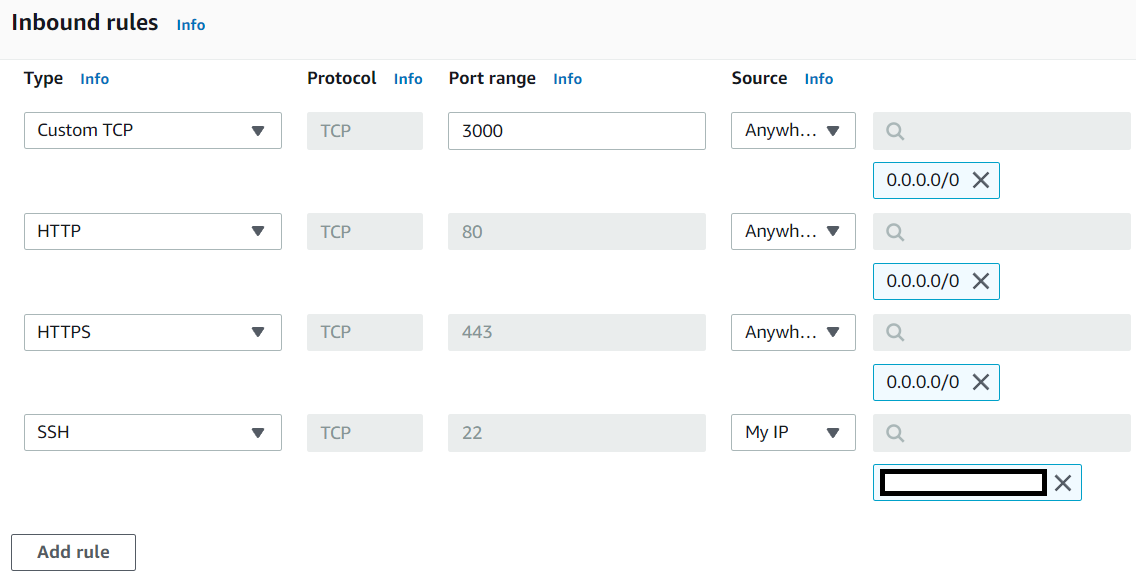Screen dimensions: 1136x583
Task: Click search icon in Custom TCP source field
Action: click(x=895, y=131)
